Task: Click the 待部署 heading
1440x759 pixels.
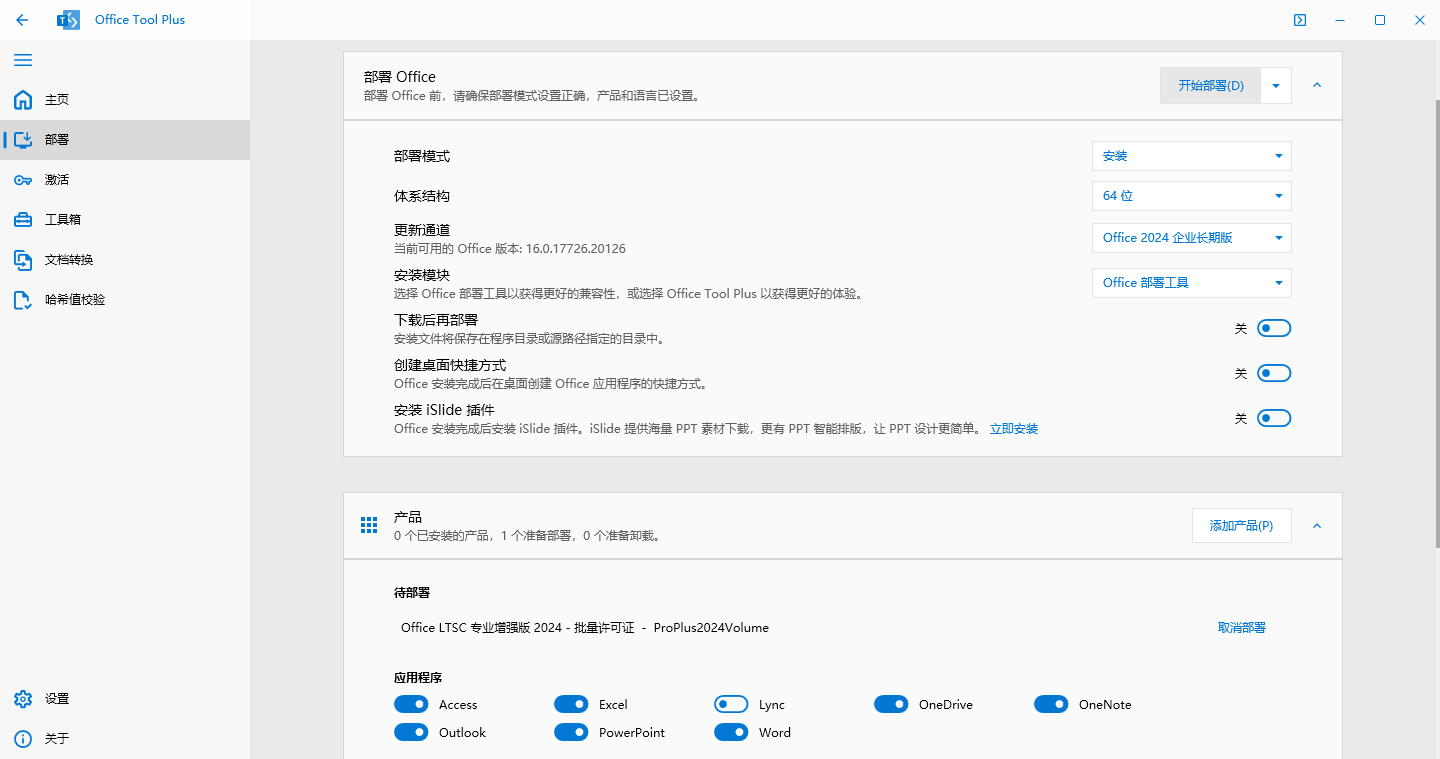Action: [412, 593]
